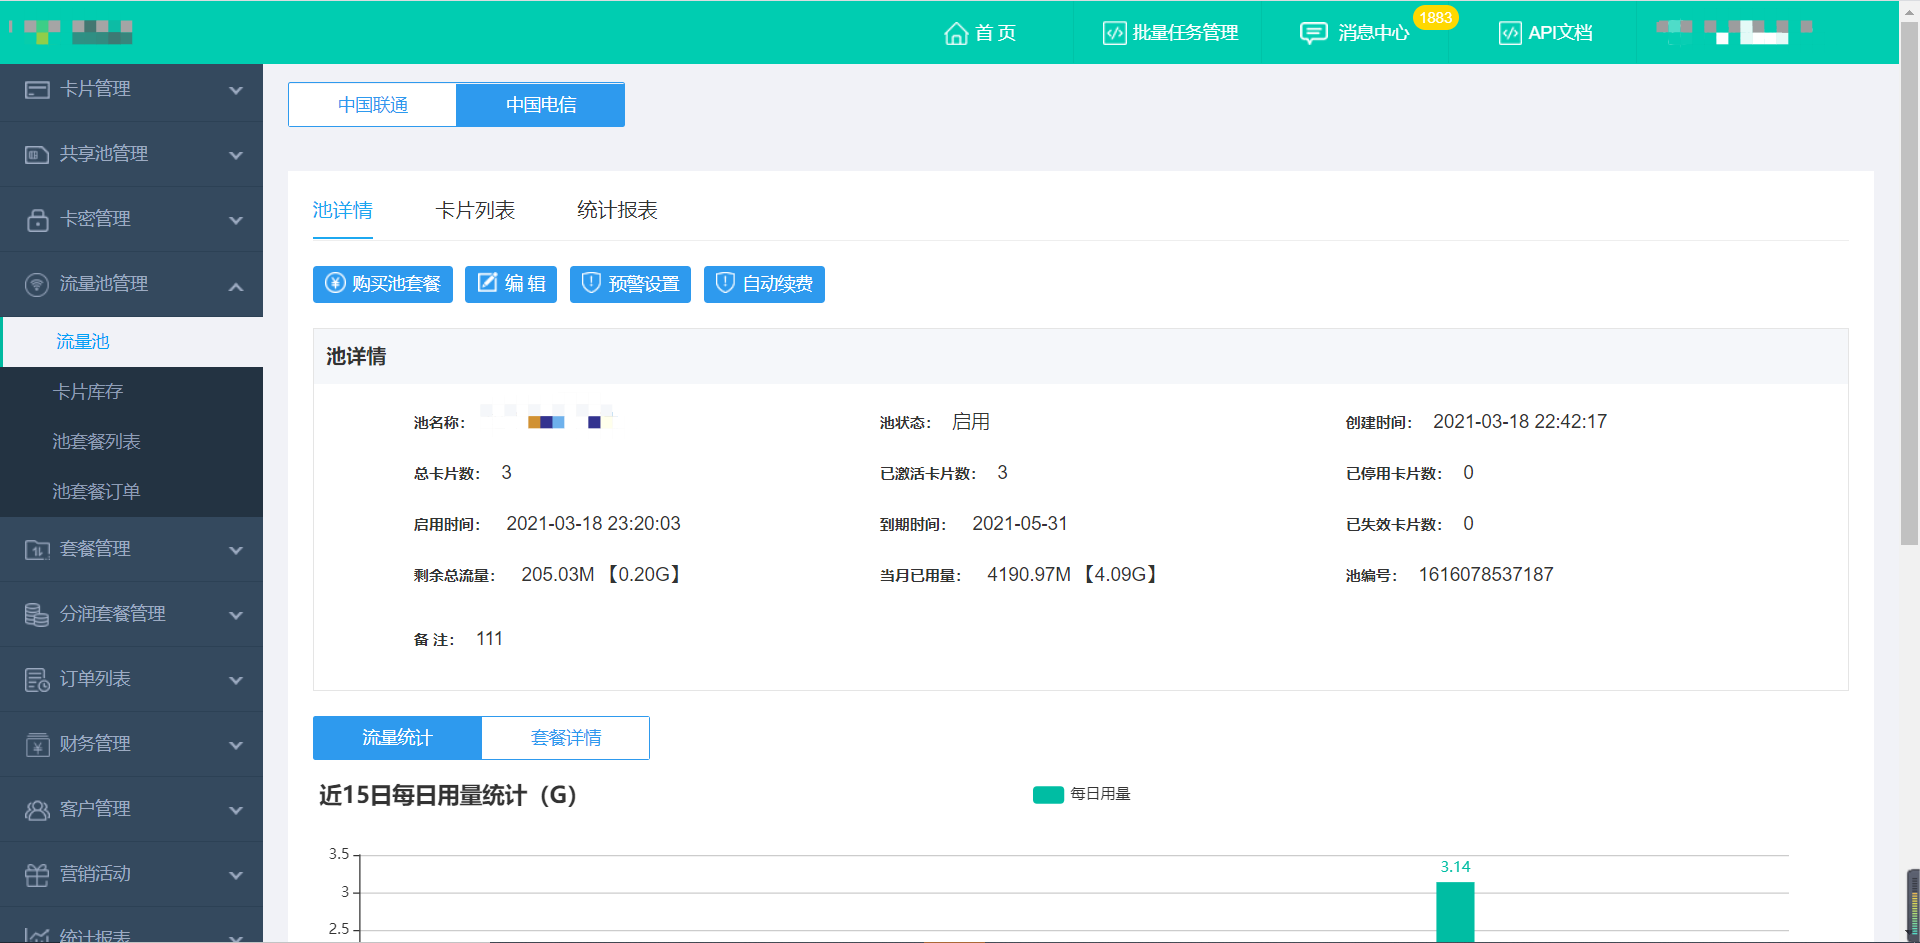The image size is (1920, 943).
Task: Click the 套餐管理 folder icon
Action: click(37, 550)
